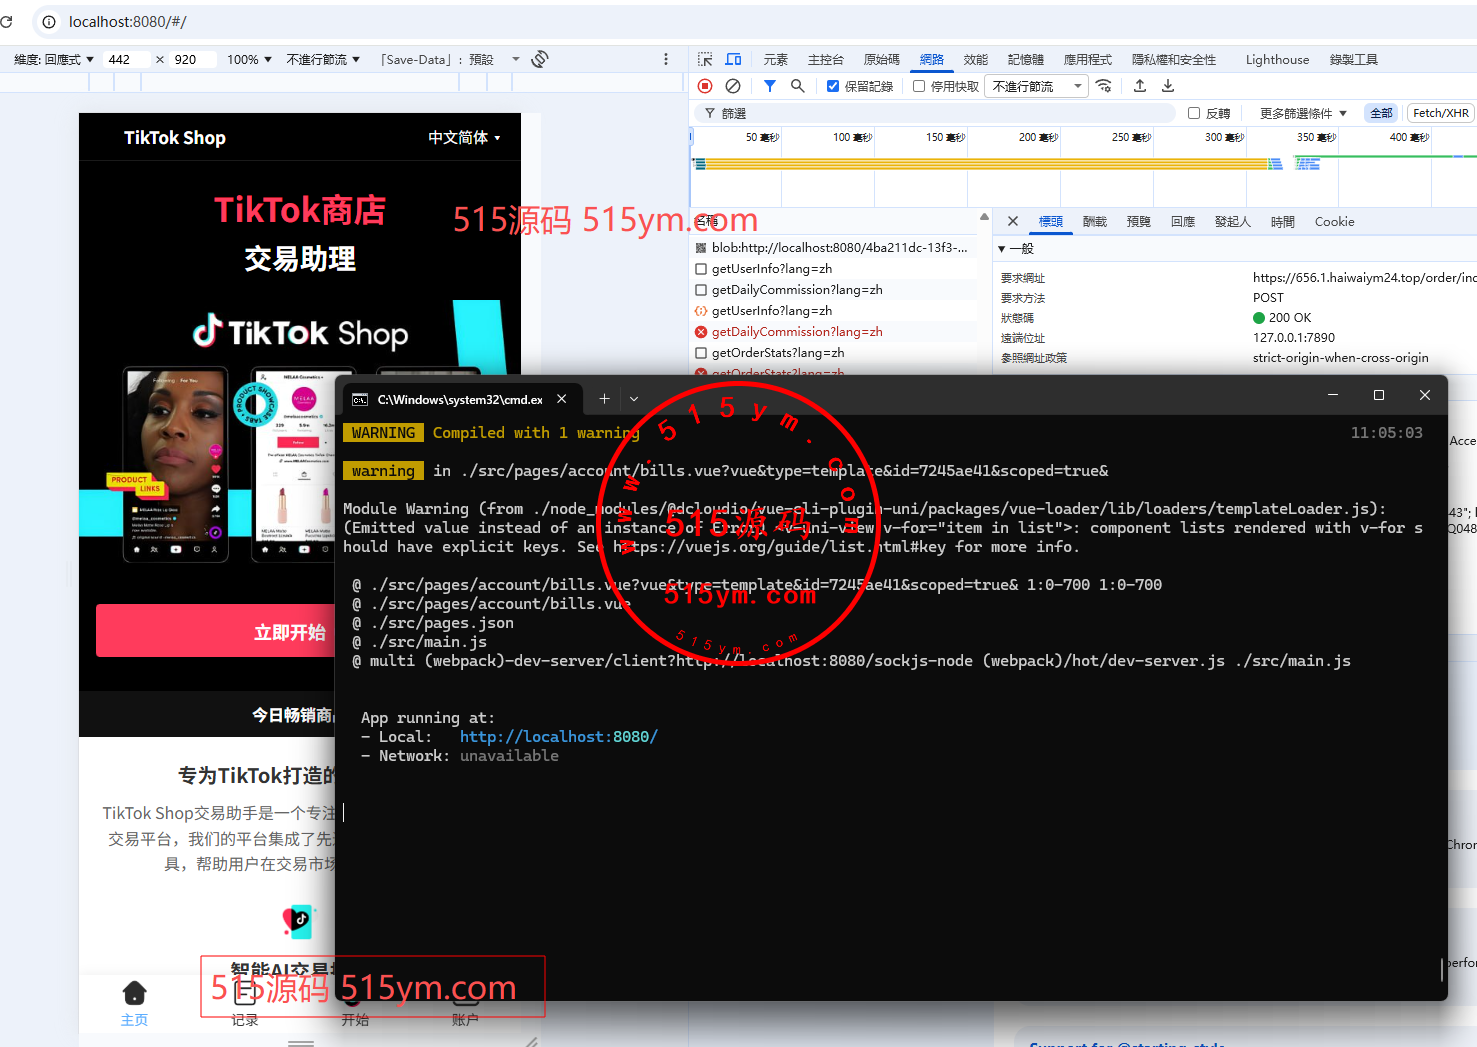Enable the 停用快取 disable cache checkbox
The width and height of the screenshot is (1477, 1047).
919,86
